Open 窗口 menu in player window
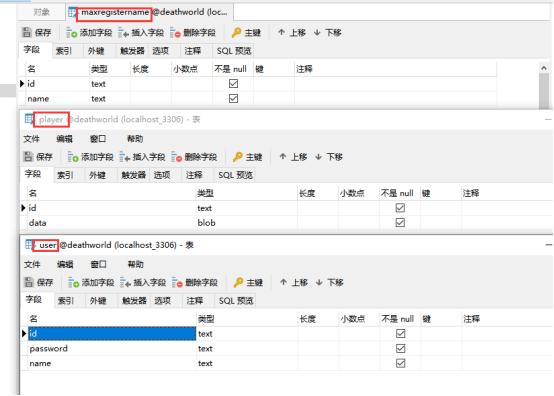 pyautogui.click(x=98, y=139)
